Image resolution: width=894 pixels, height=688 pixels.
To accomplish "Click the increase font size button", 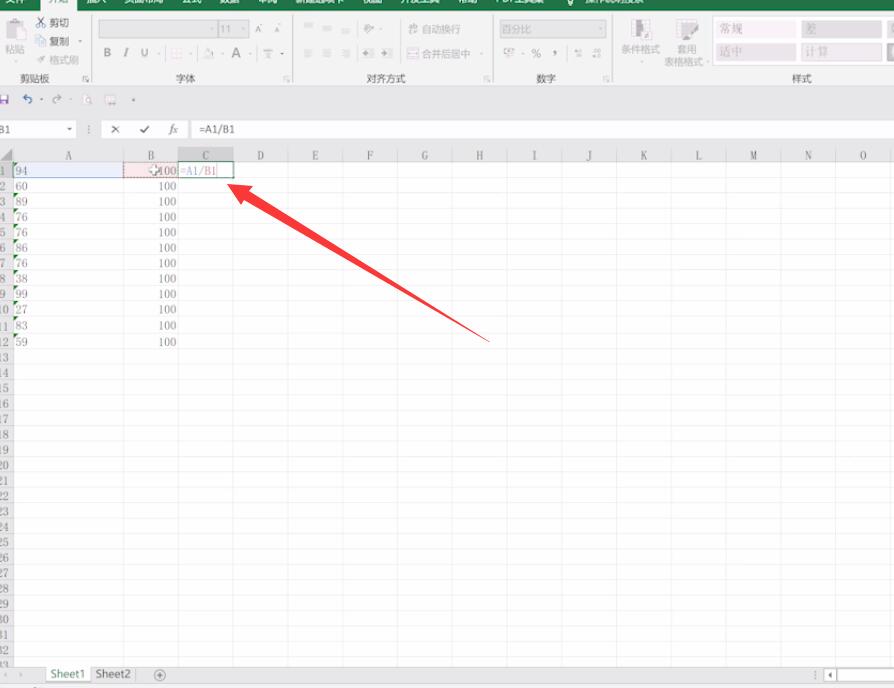I will tap(258, 29).
